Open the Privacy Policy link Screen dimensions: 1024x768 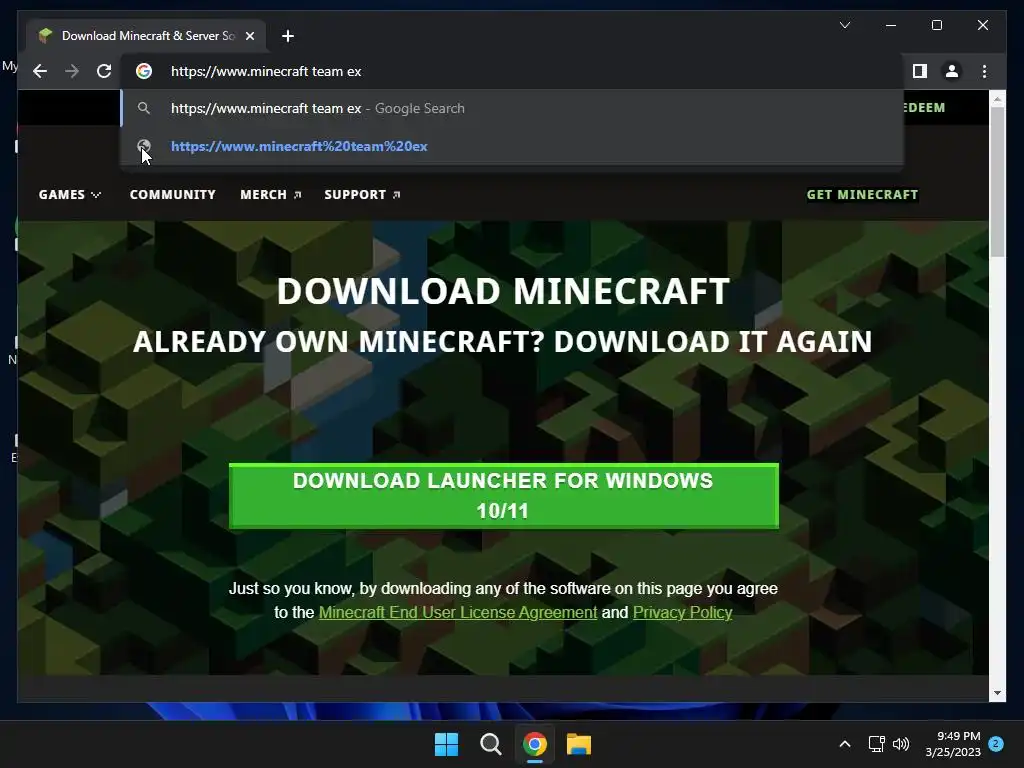pyautogui.click(x=682, y=613)
